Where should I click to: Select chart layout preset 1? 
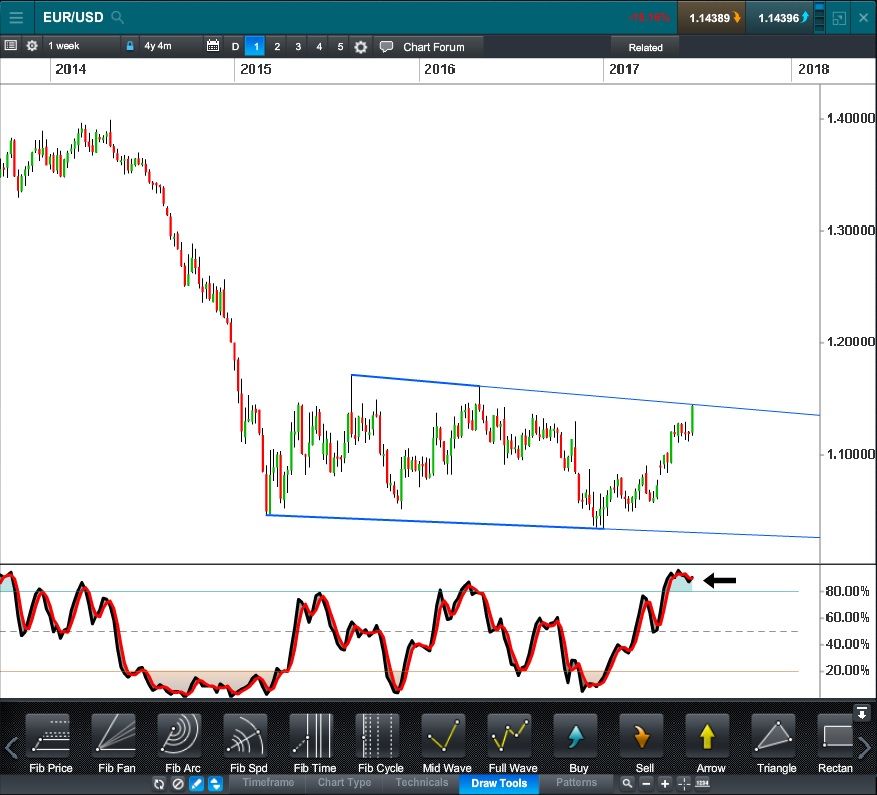tap(256, 46)
